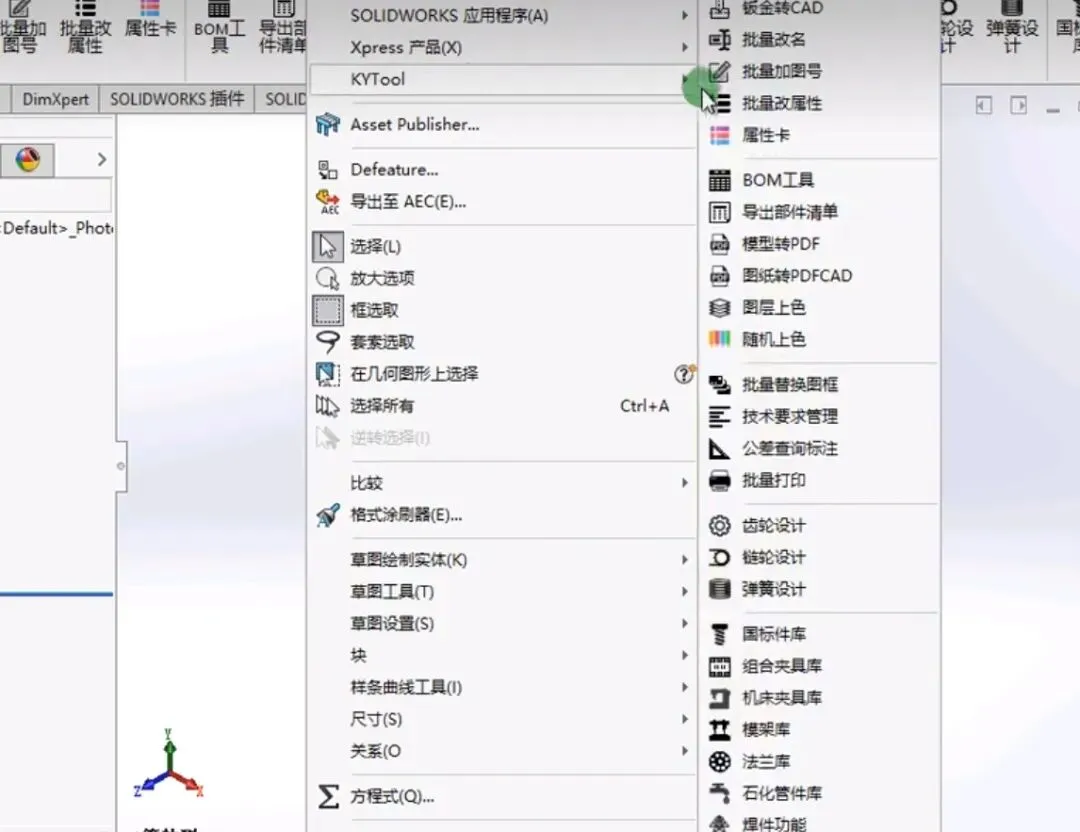This screenshot has height=832, width=1080.
Task: Open 齿轮设计 gear design
Action: click(x=773, y=526)
